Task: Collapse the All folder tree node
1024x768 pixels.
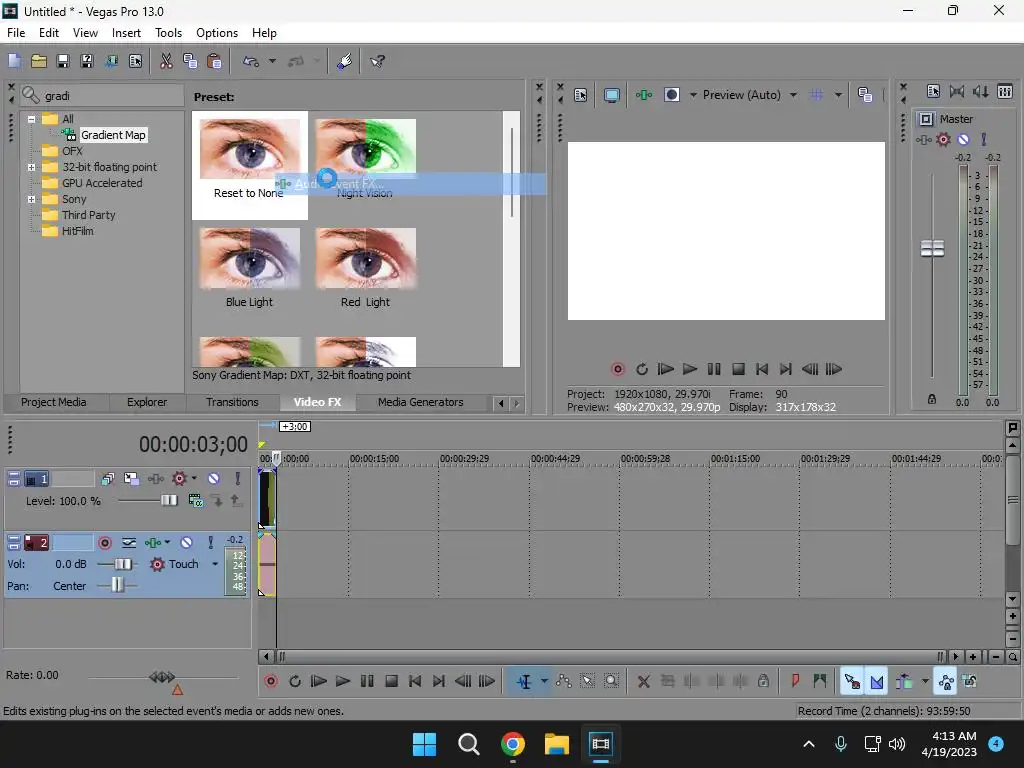Action: [x=31, y=119]
